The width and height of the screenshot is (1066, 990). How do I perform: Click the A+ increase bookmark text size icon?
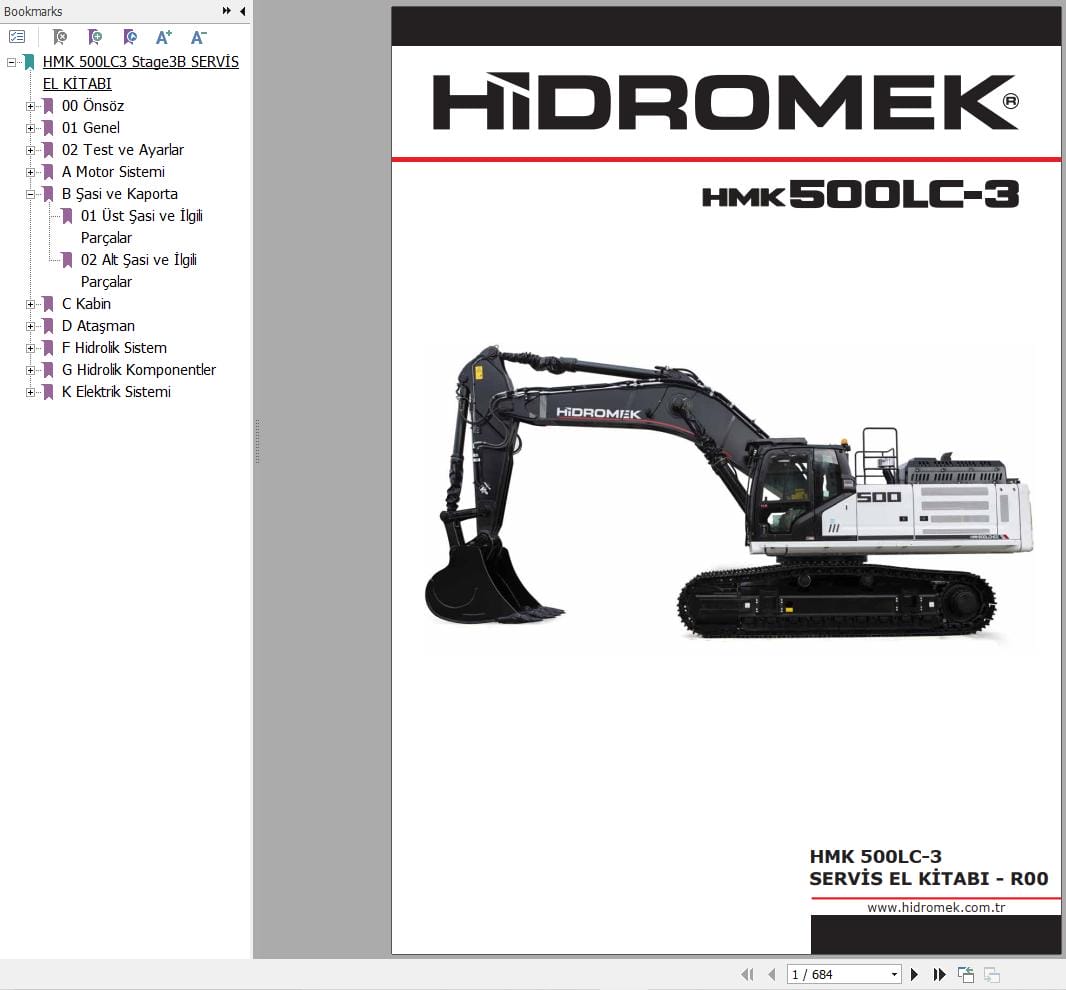point(163,37)
